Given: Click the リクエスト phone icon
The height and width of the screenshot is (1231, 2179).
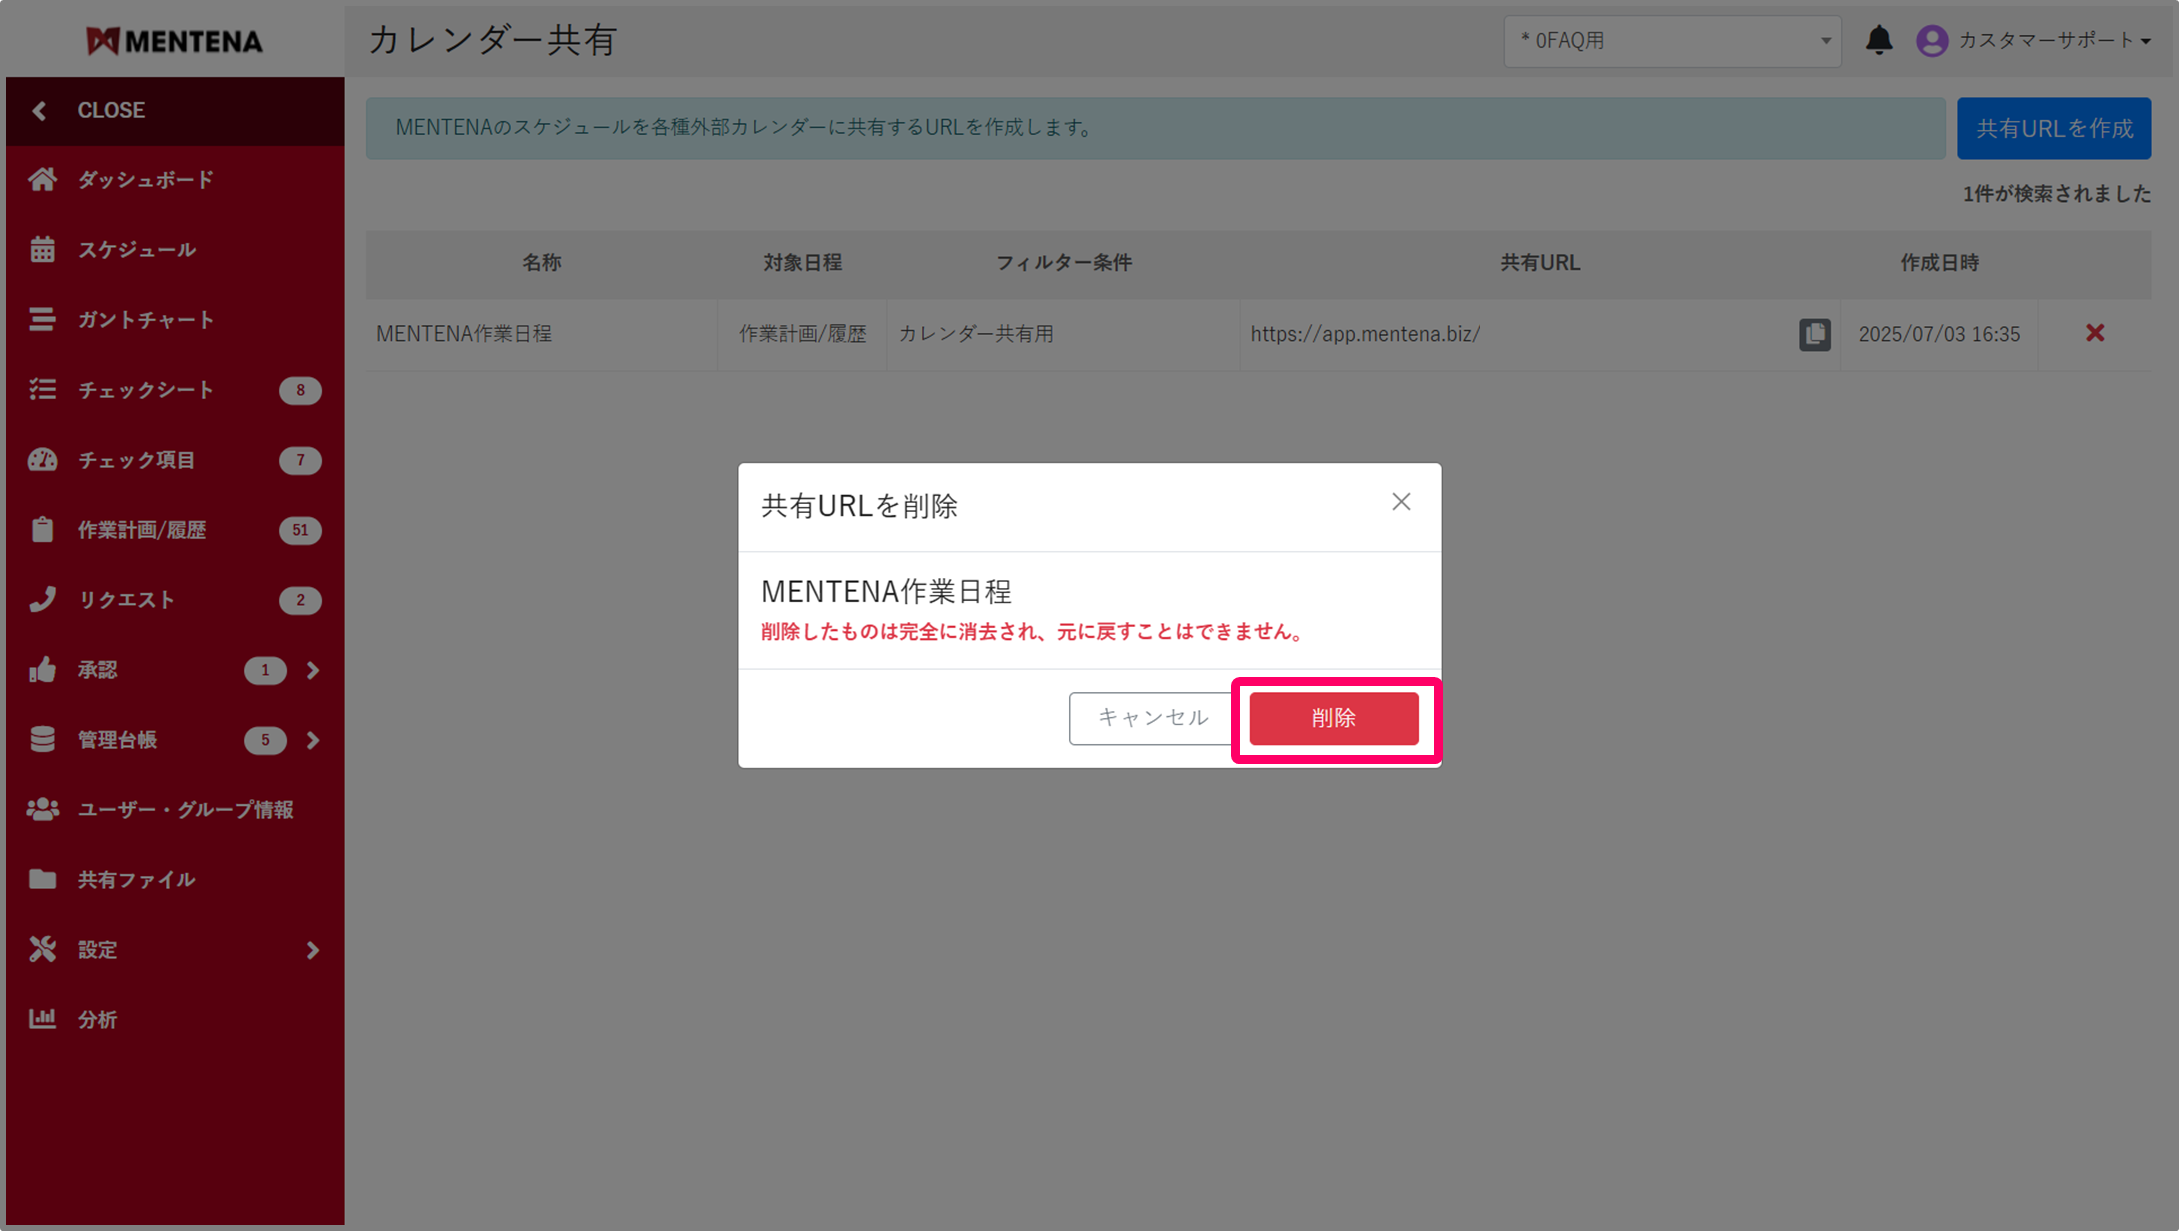Looking at the screenshot, I should (x=42, y=600).
